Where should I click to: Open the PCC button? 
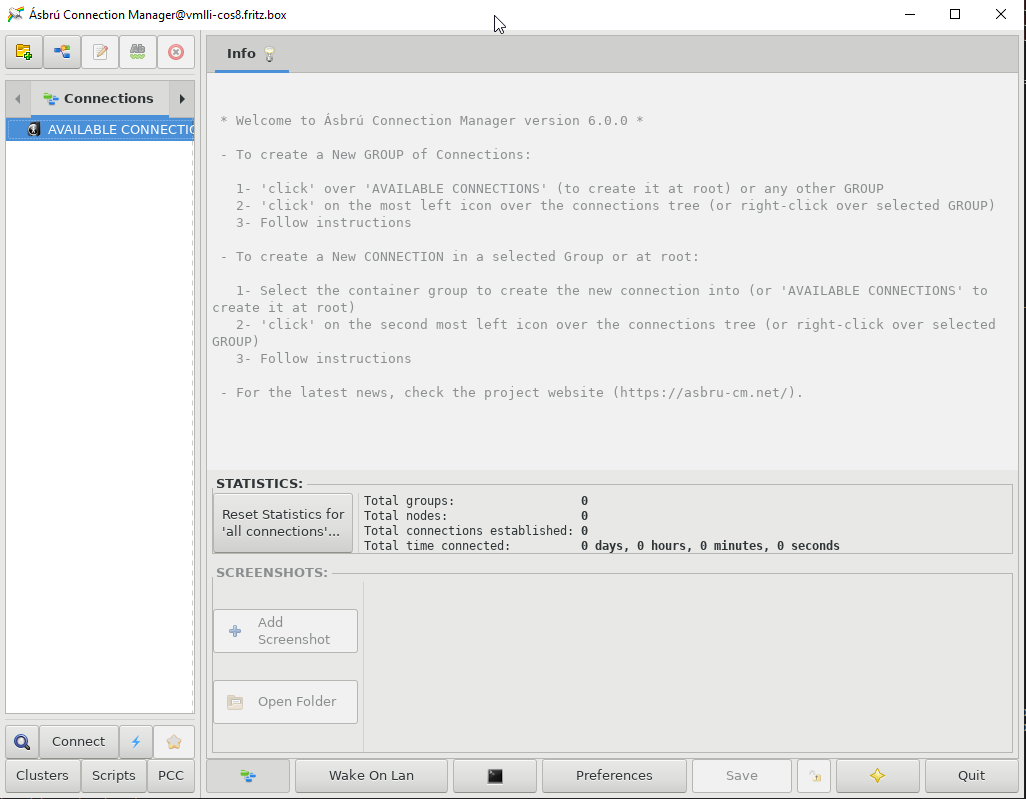pos(171,775)
